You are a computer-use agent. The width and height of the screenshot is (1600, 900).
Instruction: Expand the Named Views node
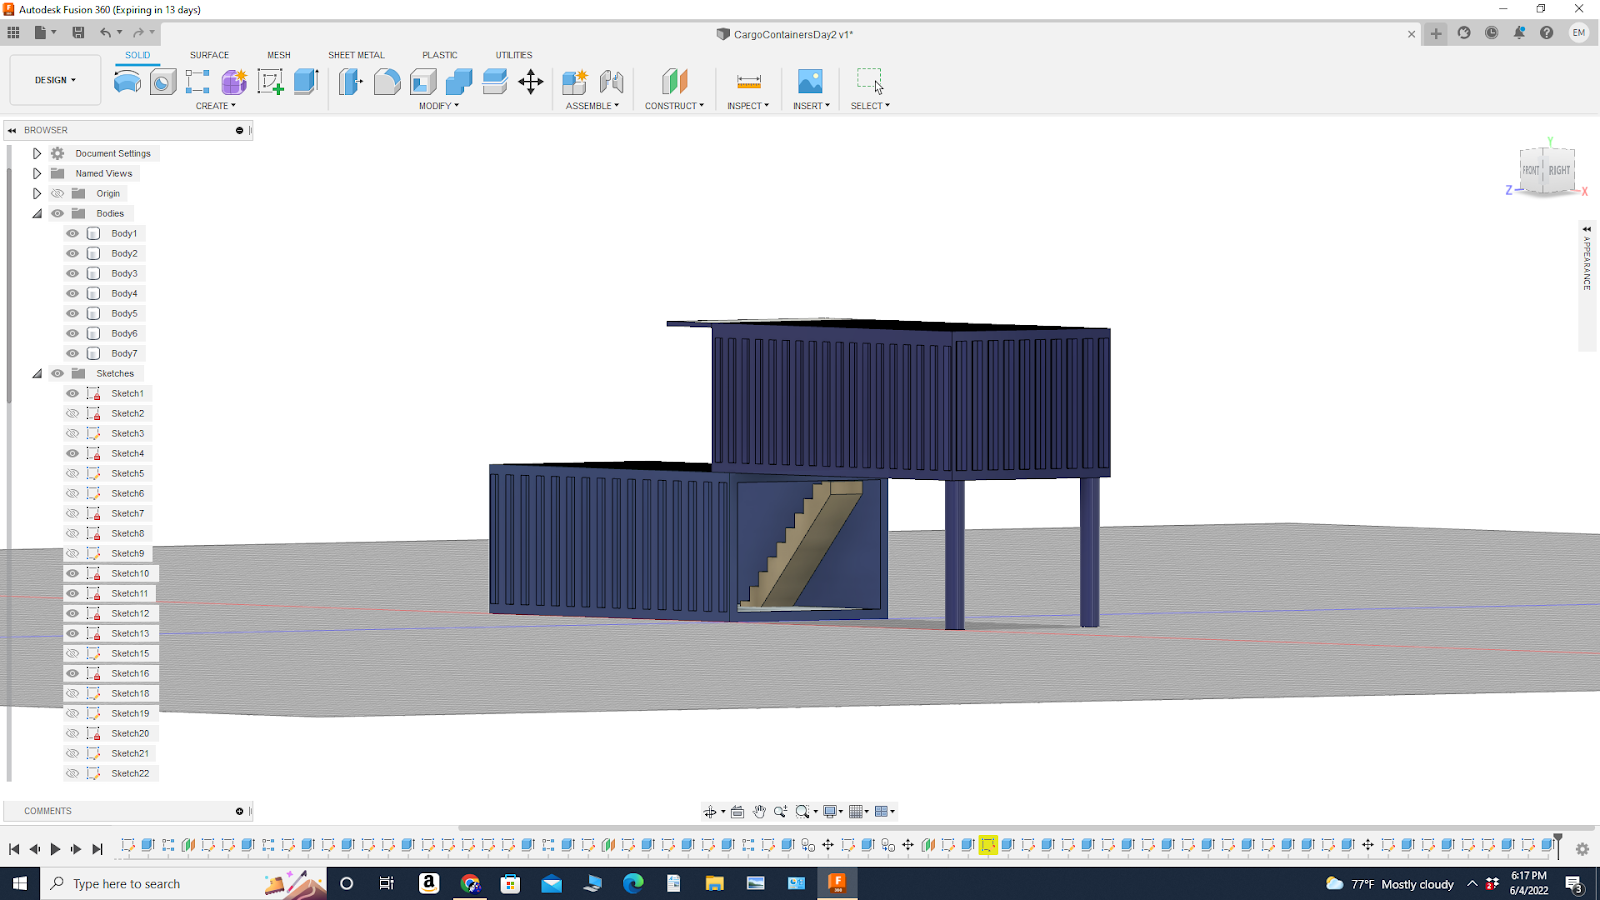point(37,173)
